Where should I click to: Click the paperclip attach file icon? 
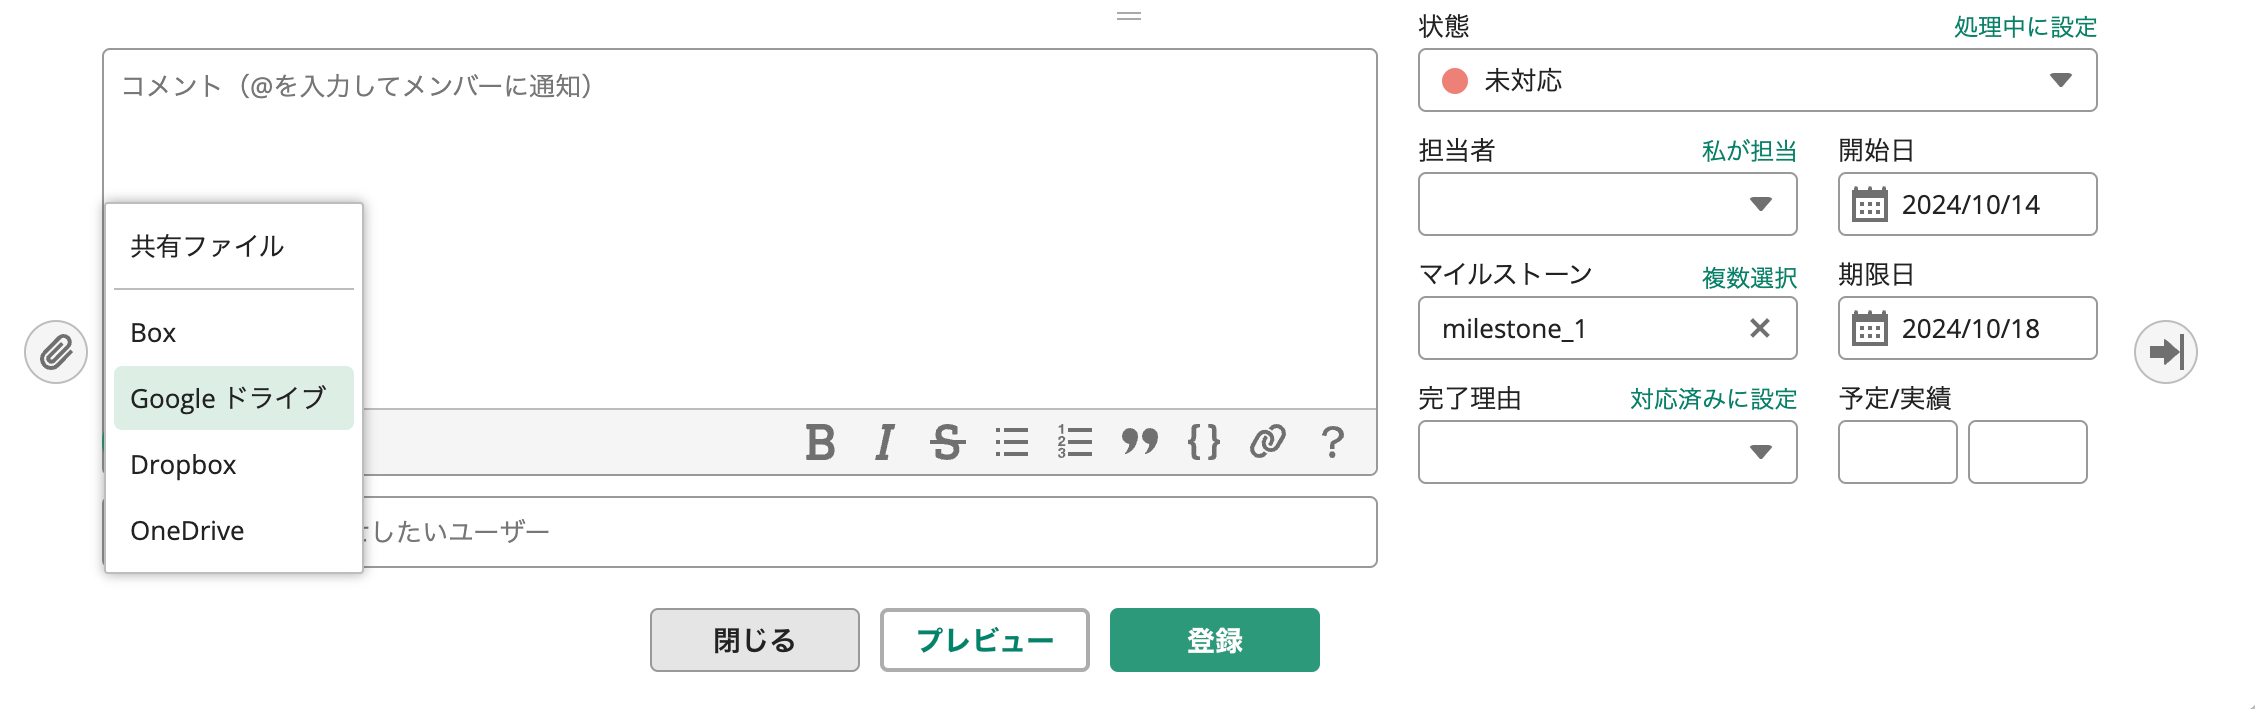(56, 352)
